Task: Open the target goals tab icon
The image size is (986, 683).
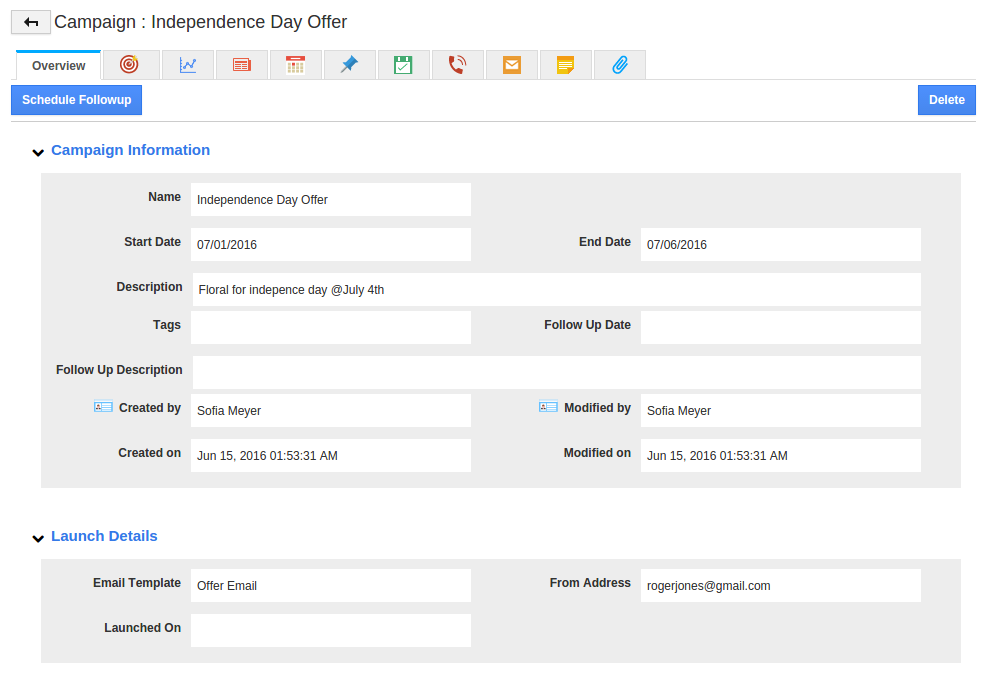Action: 129,65
